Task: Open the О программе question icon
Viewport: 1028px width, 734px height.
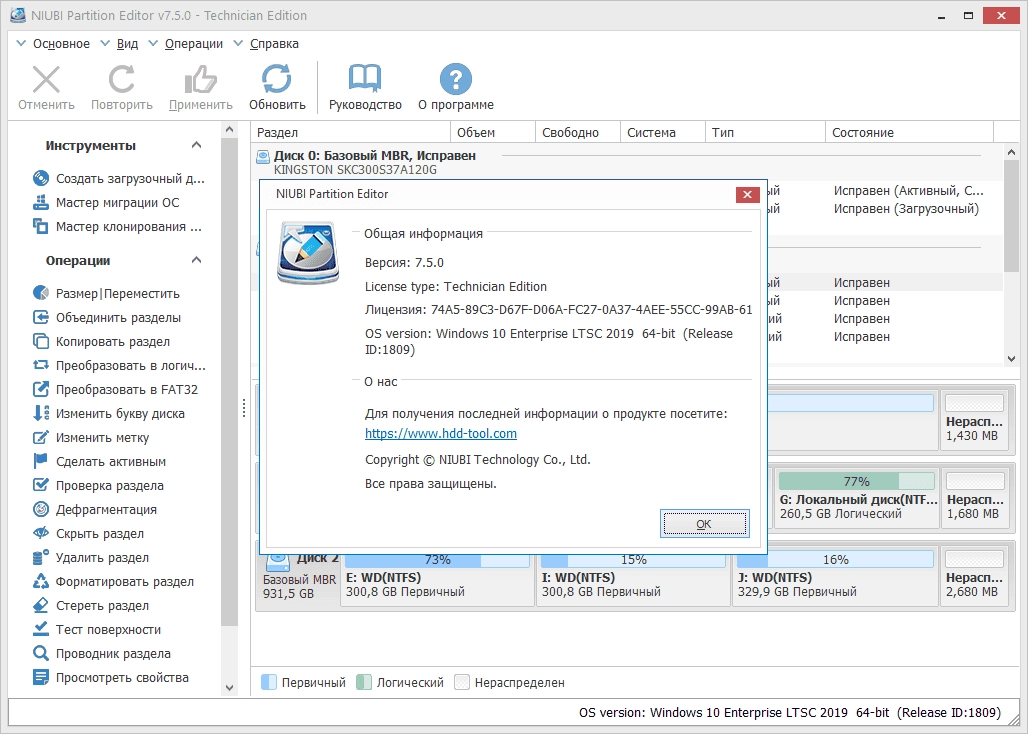Action: click(456, 79)
